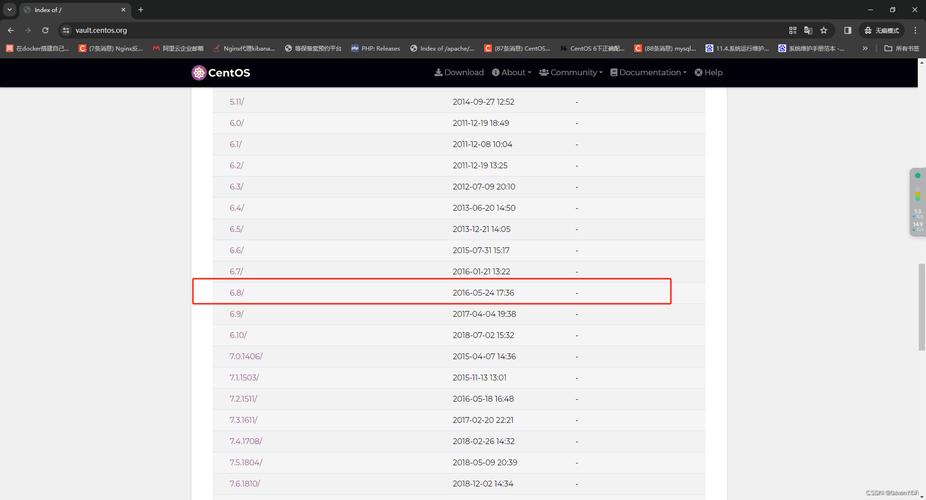Click the page vertical scrollbar thumb

(x=921, y=306)
